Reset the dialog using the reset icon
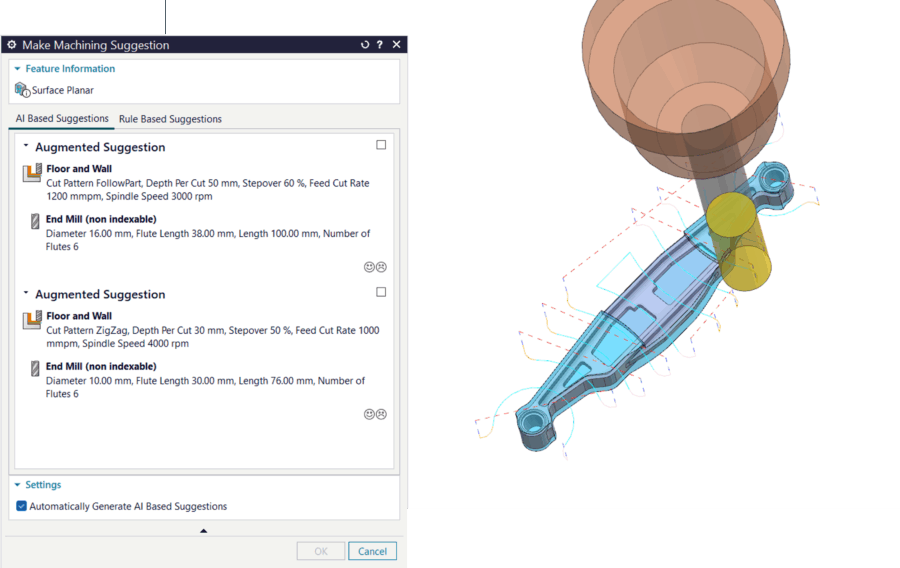Viewport: 900px width, 568px height. click(x=365, y=45)
